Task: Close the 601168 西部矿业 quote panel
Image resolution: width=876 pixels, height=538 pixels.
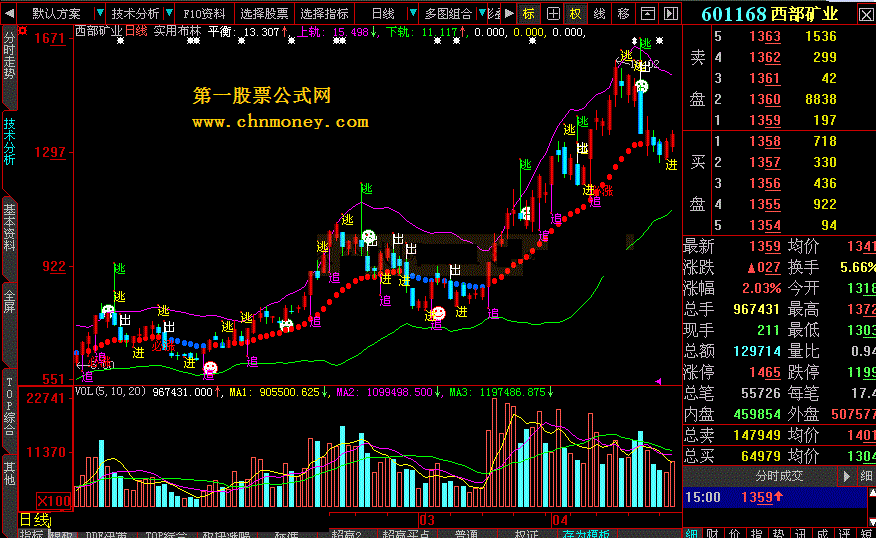Action: (x=866, y=14)
